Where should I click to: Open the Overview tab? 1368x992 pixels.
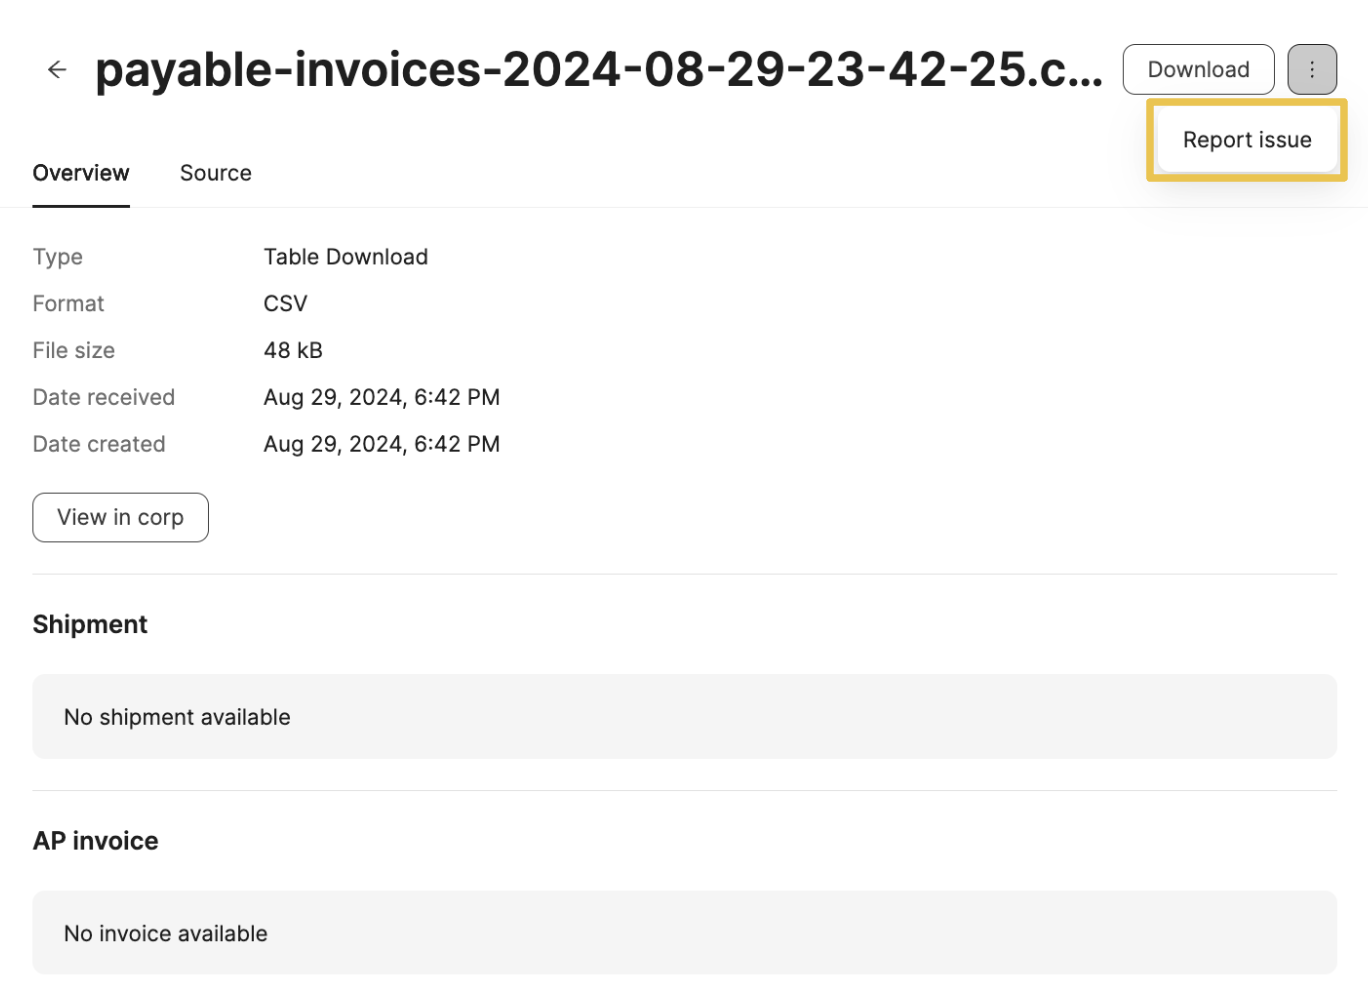(81, 173)
